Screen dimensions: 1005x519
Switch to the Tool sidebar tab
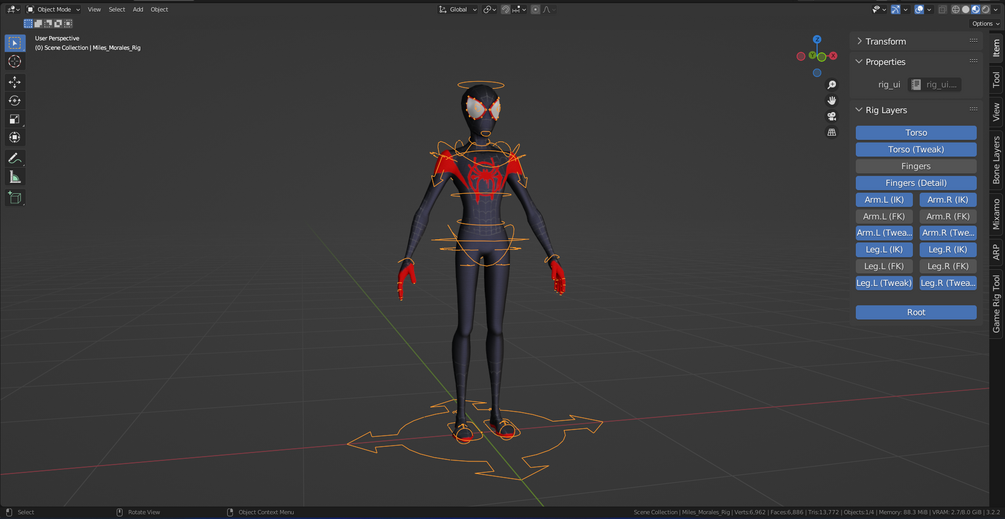pyautogui.click(x=996, y=79)
